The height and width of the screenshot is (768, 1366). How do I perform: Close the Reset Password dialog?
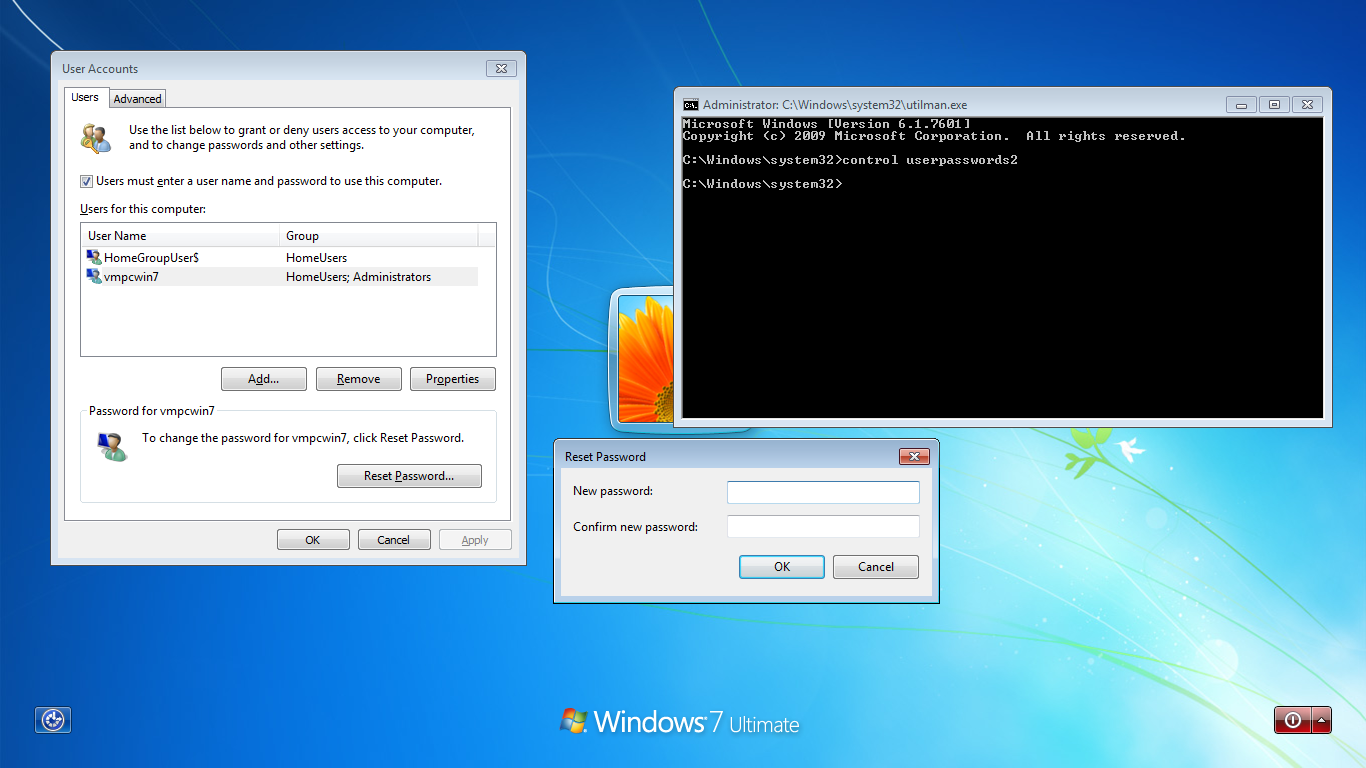(914, 457)
